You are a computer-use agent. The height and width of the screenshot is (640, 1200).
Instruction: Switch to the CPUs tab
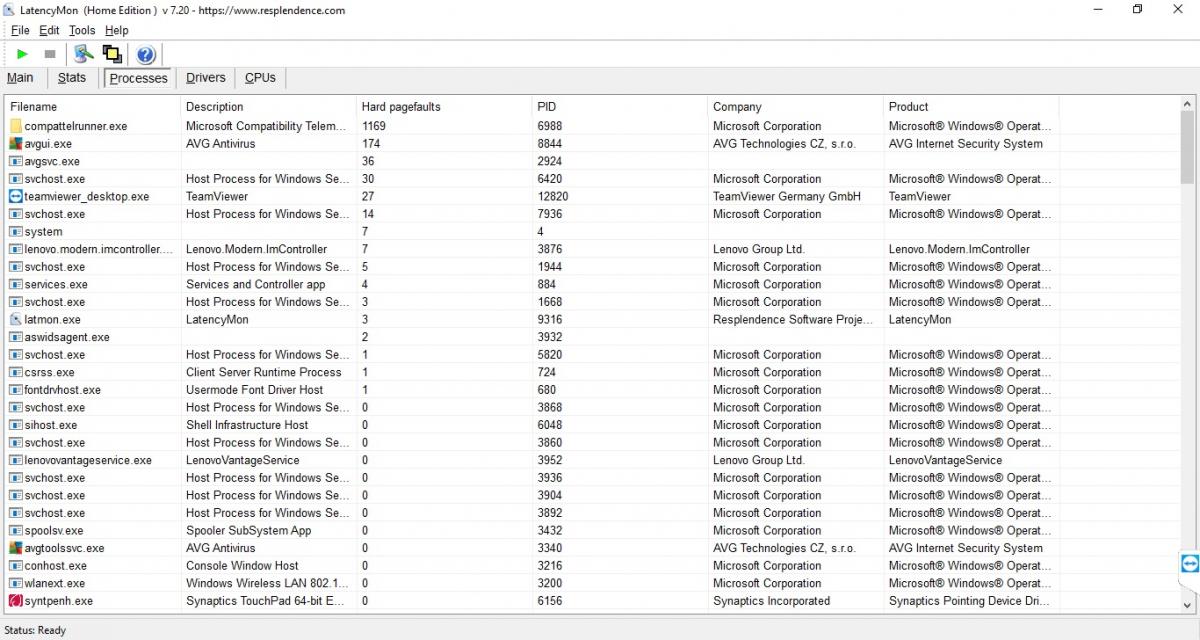[x=261, y=77]
